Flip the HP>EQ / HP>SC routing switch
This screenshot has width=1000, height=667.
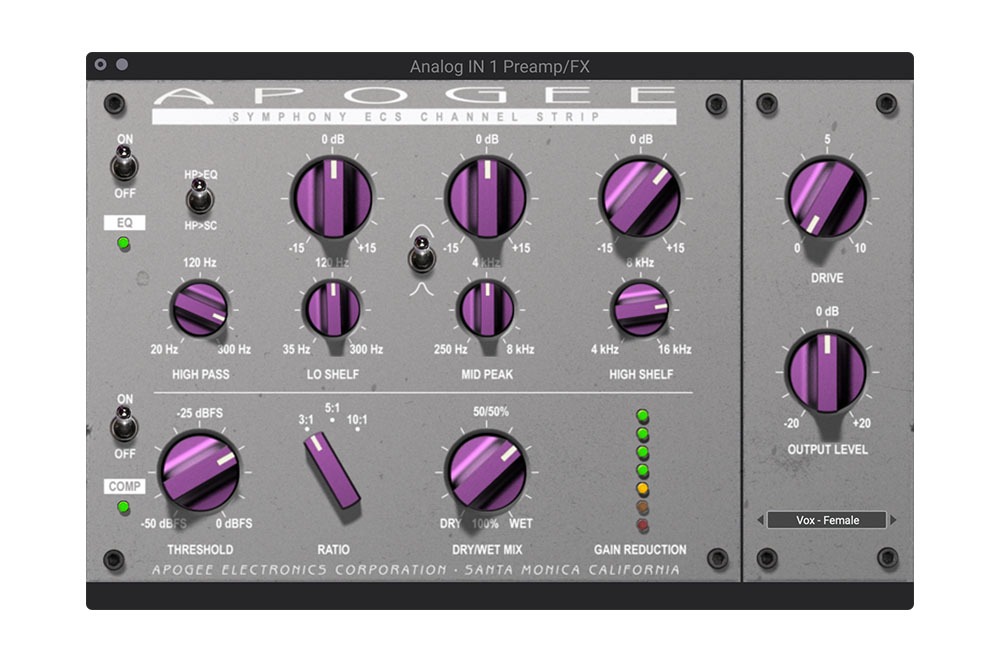(x=200, y=197)
